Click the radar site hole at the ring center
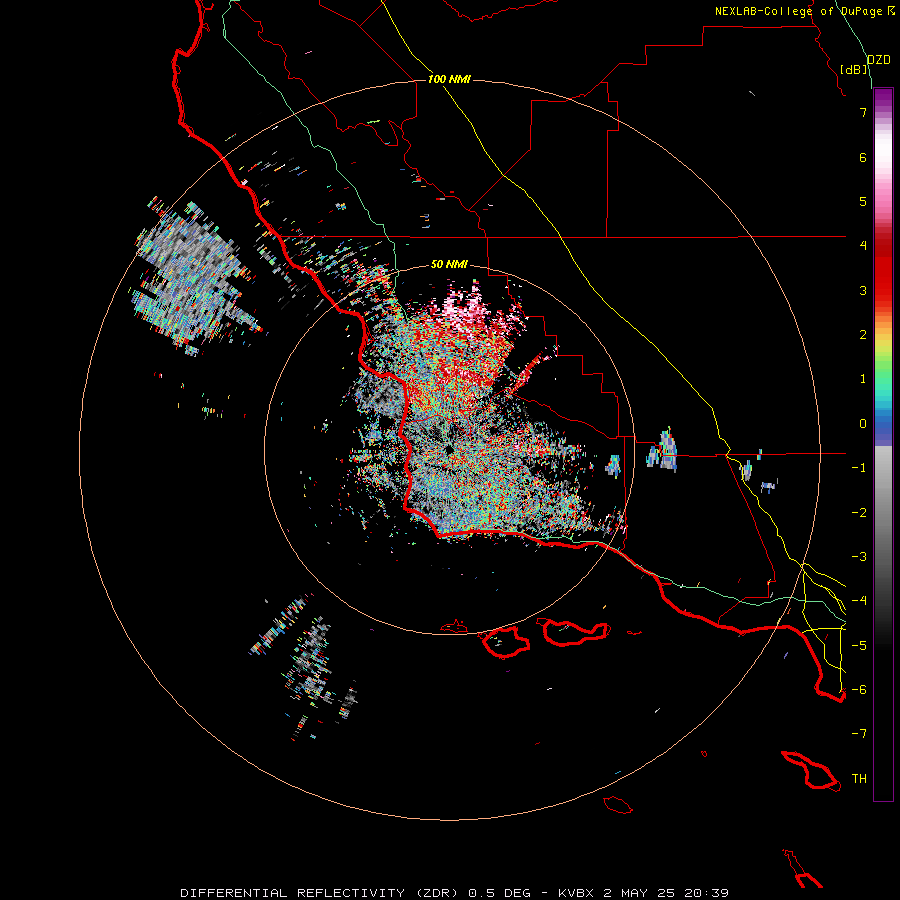Screen dimensions: 900x900 (x=449, y=449)
